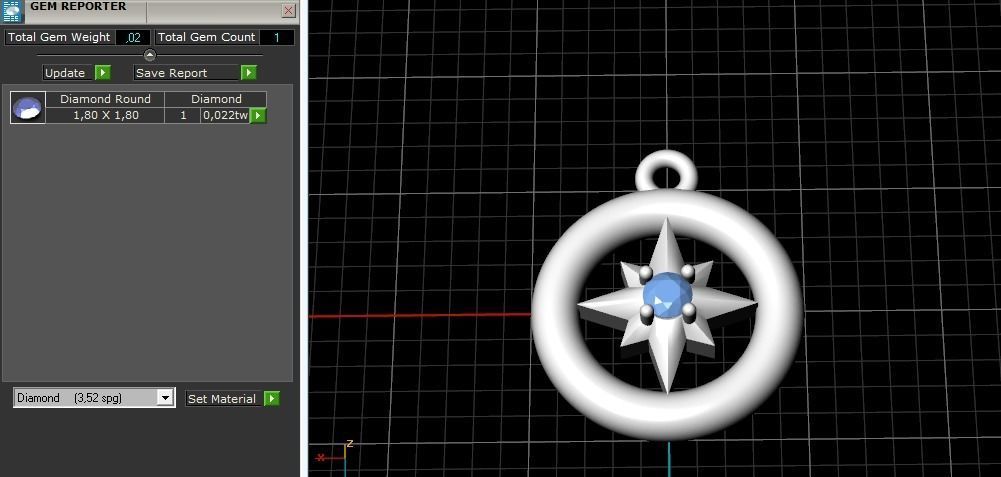Open the Diamond (3,52 spg) material dropdown
The height and width of the screenshot is (477, 1001).
[94, 398]
